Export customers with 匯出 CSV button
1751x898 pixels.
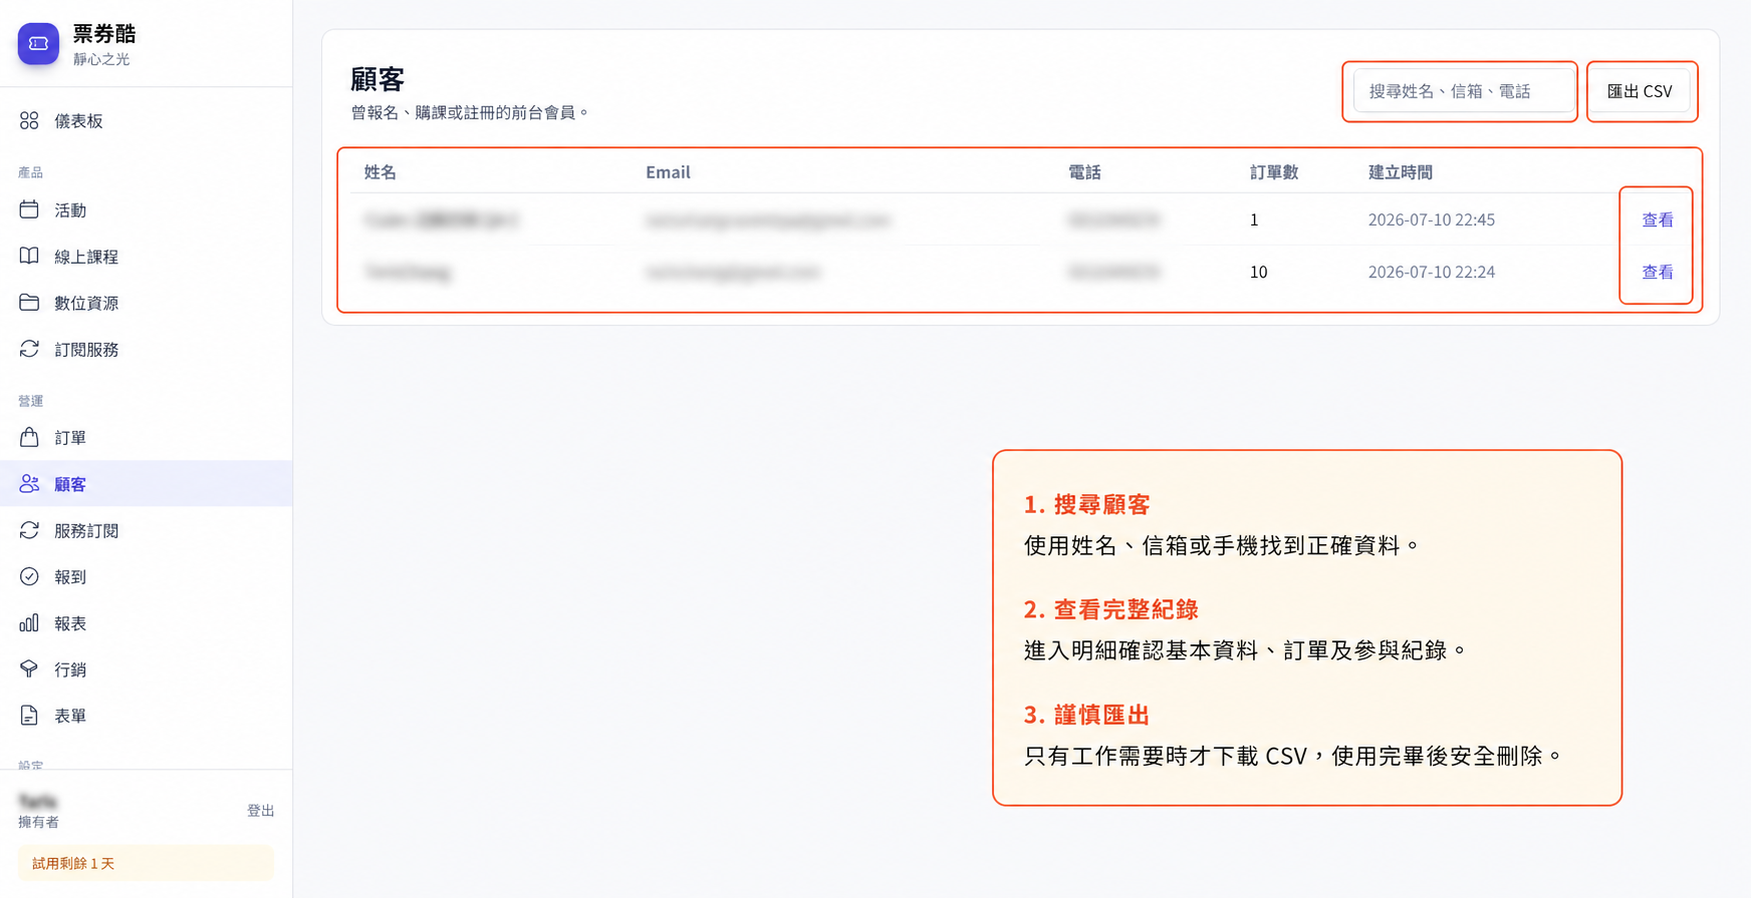pos(1640,91)
